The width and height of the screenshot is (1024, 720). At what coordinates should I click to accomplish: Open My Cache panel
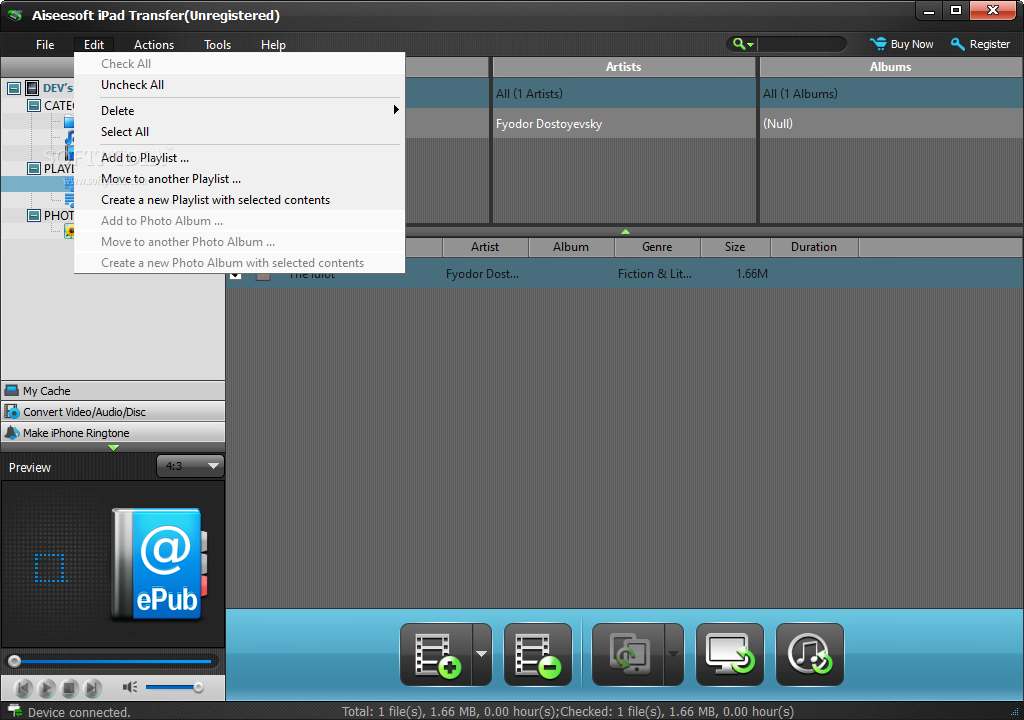[113, 391]
